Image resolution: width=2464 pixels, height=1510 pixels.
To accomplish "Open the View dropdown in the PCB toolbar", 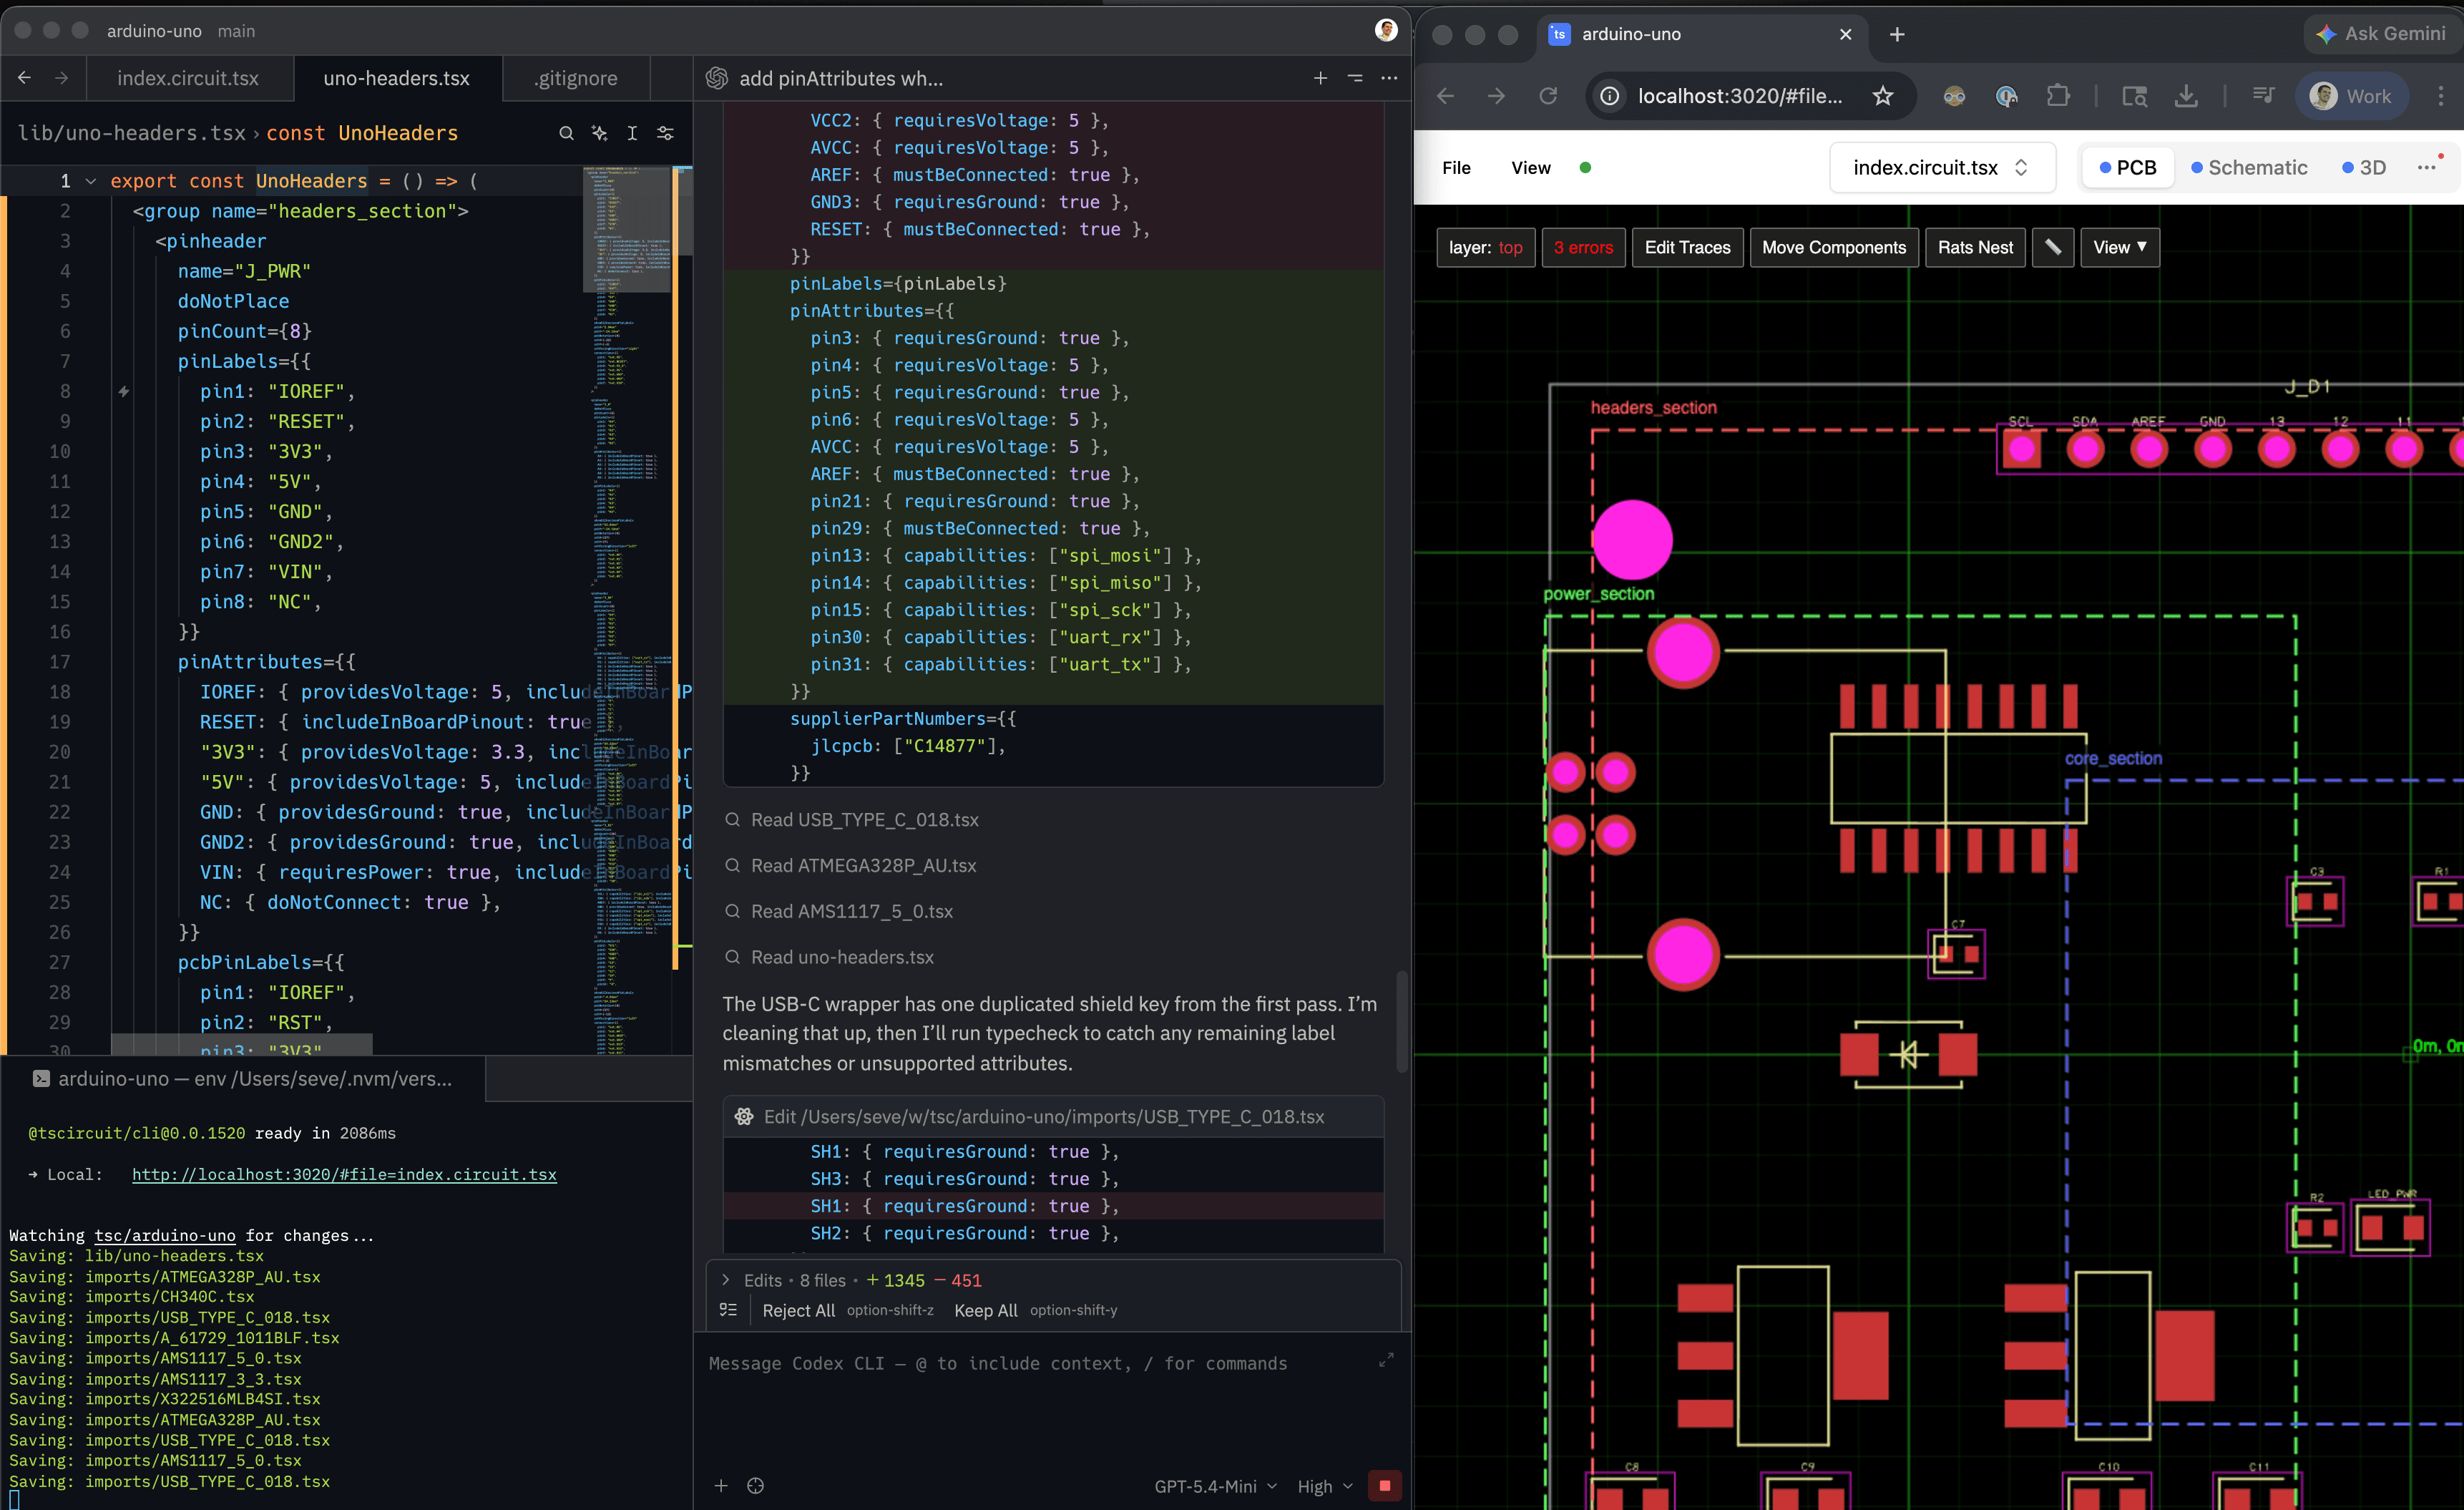I will 2119,247.
